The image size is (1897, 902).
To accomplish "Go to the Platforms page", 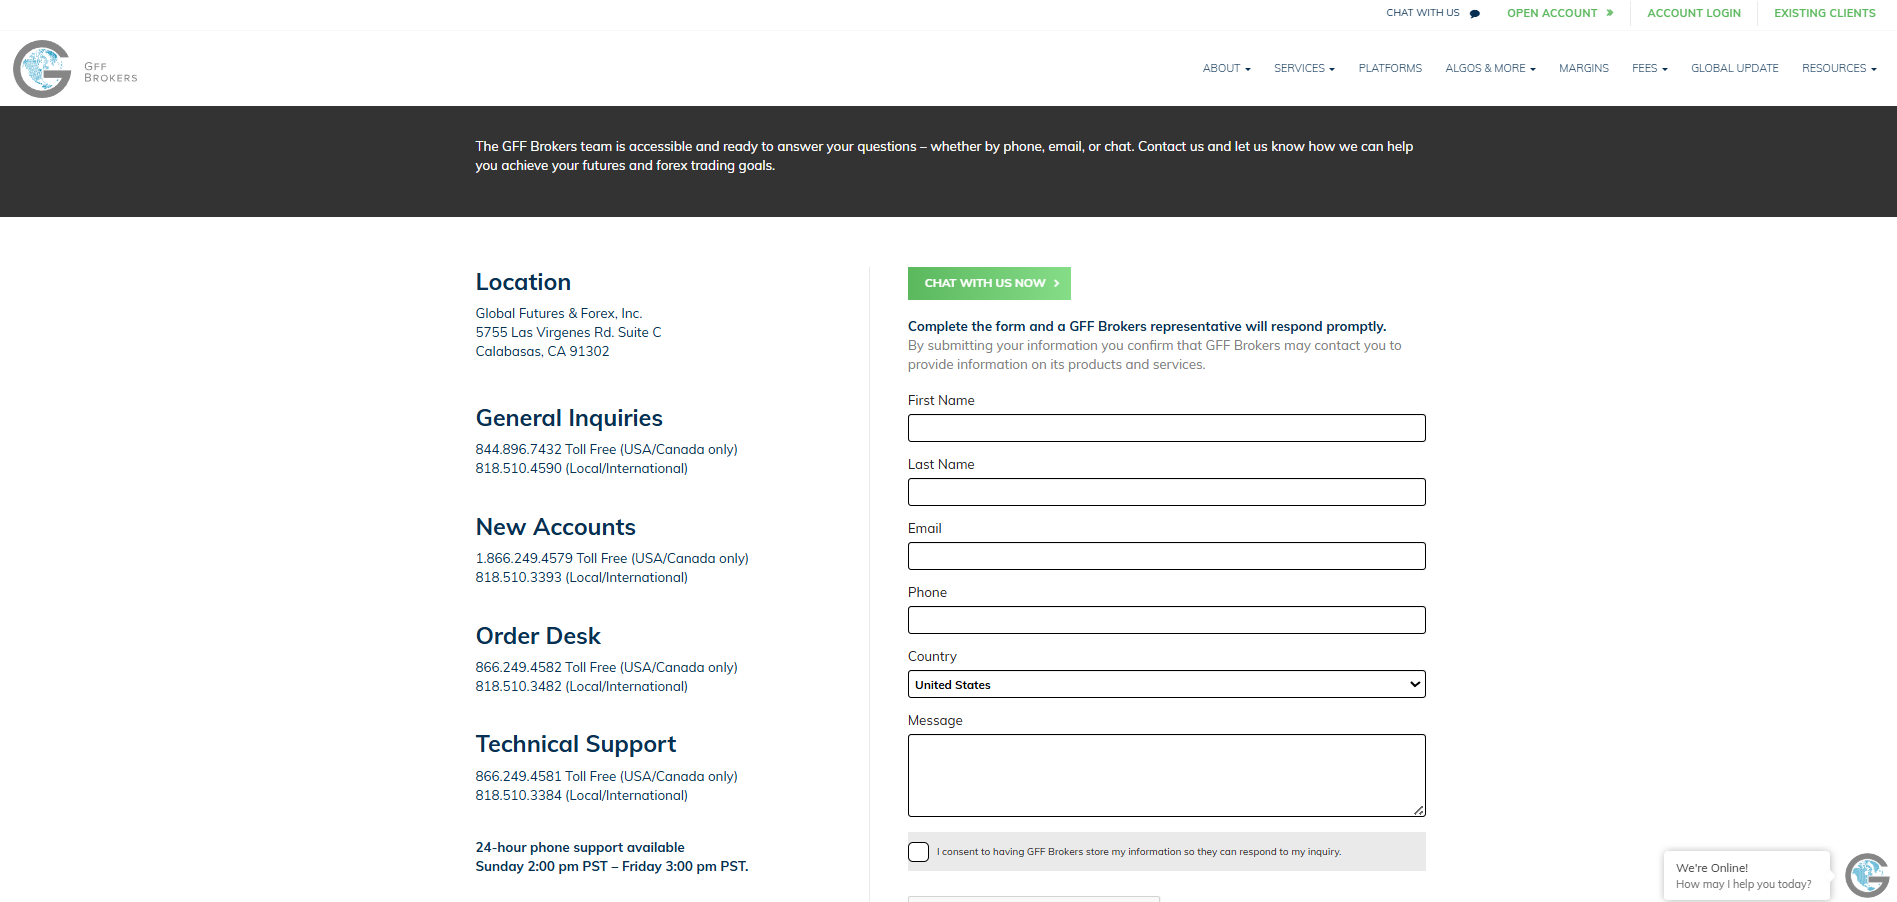I will point(1390,69).
